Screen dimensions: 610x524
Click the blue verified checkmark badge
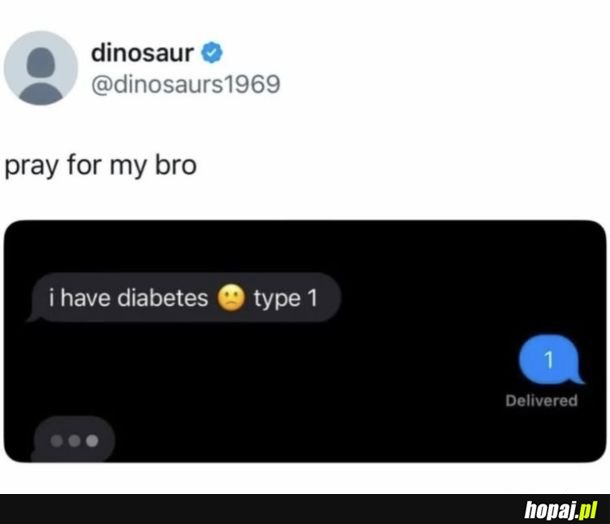[212, 53]
